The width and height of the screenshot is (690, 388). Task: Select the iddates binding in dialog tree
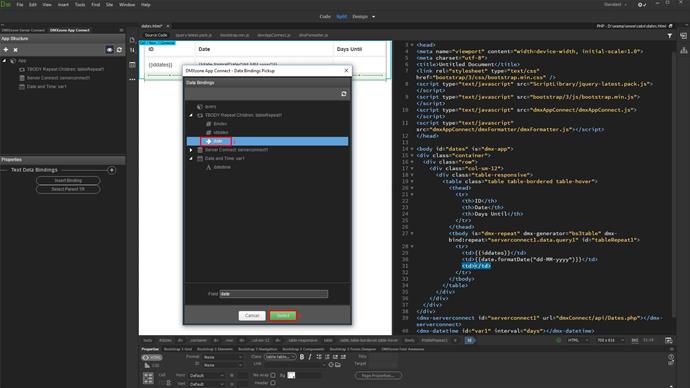(220, 132)
